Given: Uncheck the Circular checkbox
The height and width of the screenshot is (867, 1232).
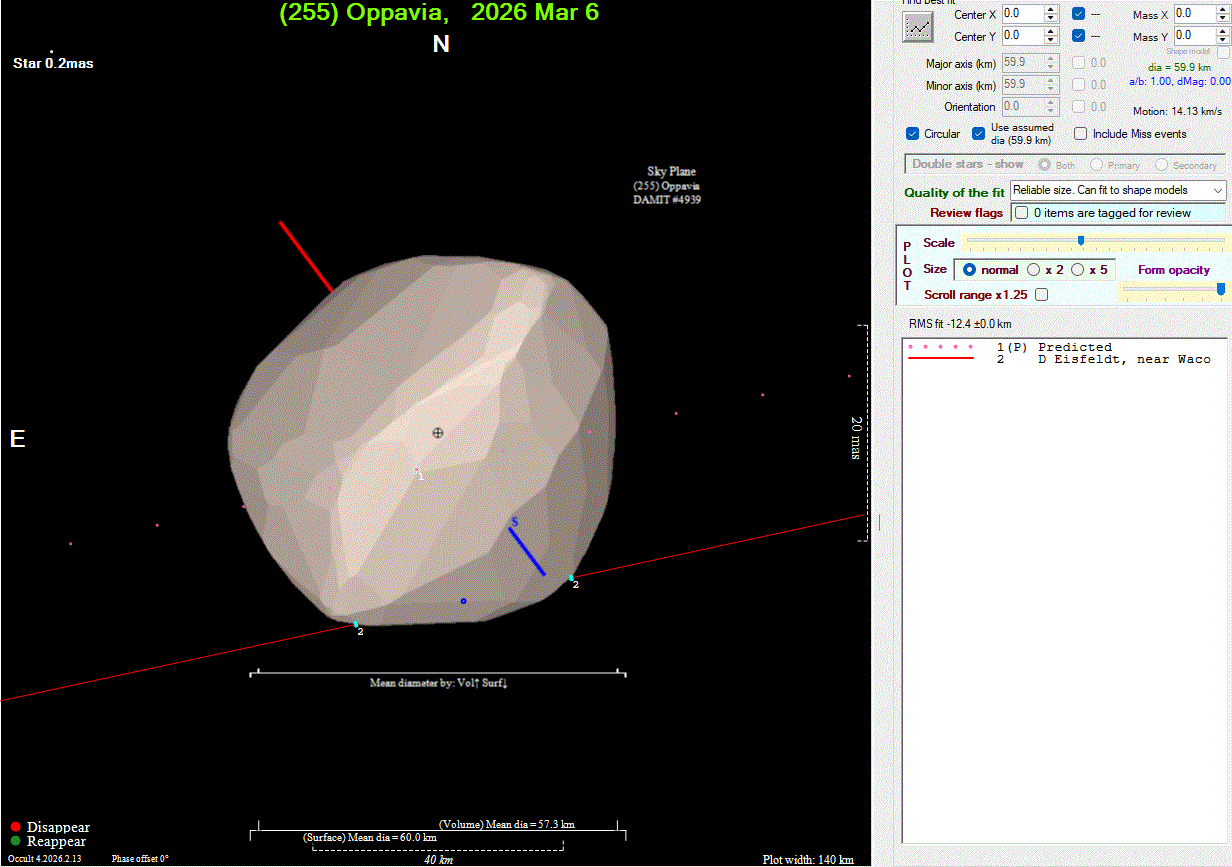Looking at the screenshot, I should pyautogui.click(x=913, y=134).
